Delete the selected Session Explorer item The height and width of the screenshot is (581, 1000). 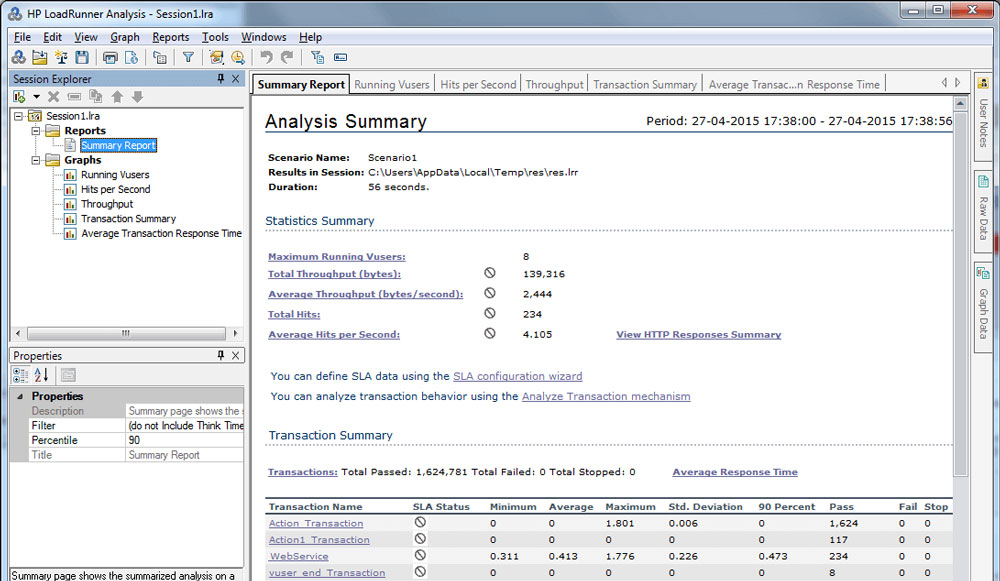point(54,97)
